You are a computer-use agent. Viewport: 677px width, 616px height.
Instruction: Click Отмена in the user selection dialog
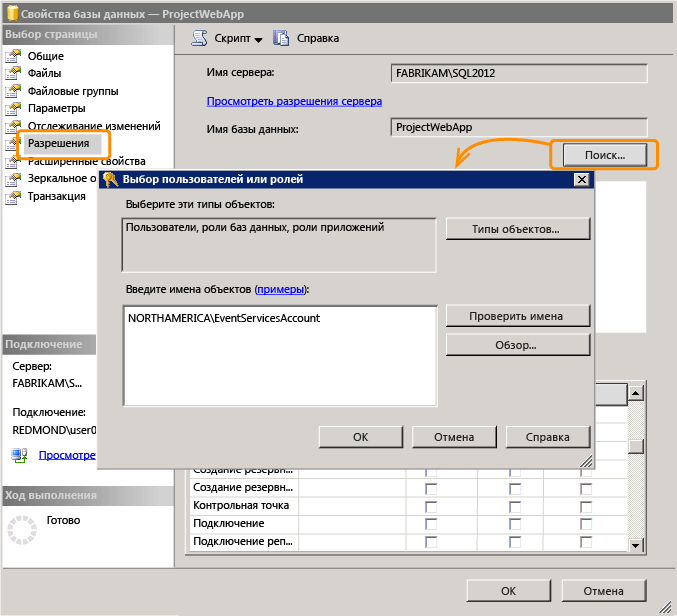coord(454,437)
